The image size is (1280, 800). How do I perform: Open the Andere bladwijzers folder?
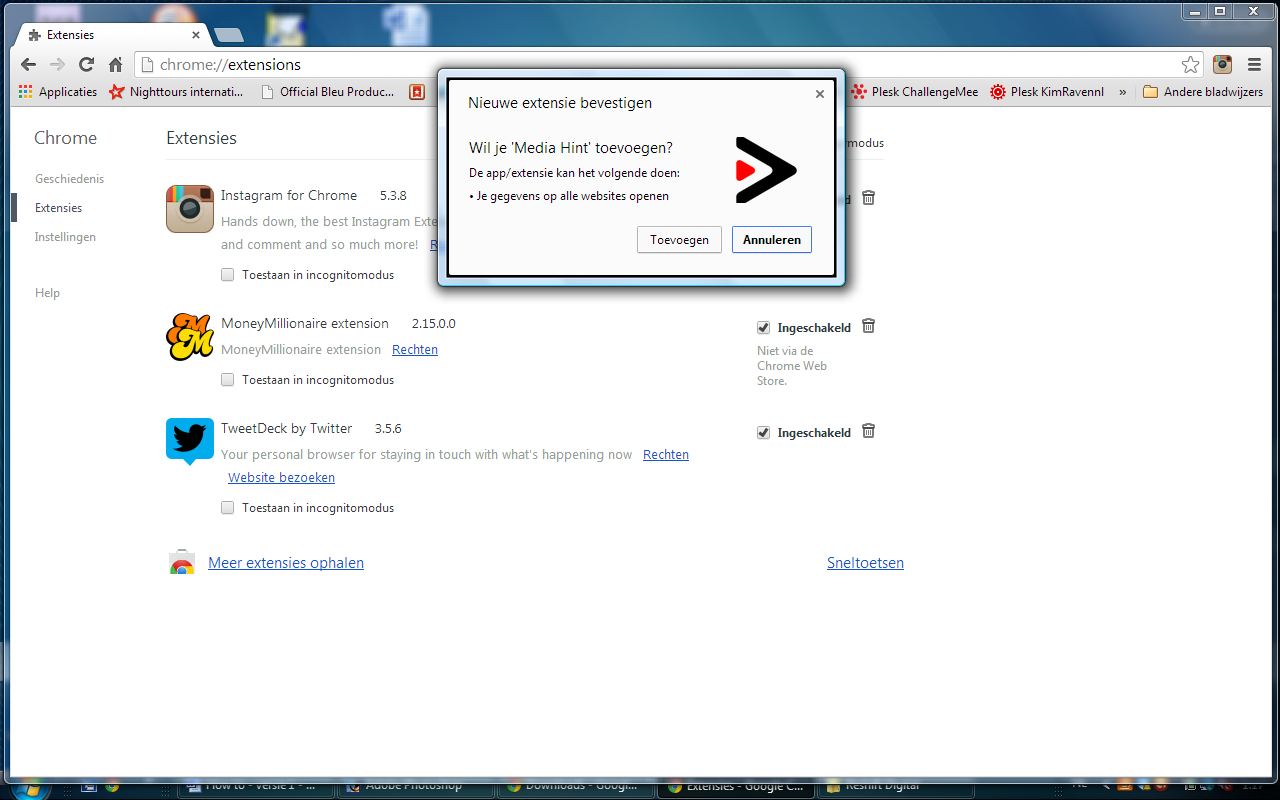(1202, 92)
